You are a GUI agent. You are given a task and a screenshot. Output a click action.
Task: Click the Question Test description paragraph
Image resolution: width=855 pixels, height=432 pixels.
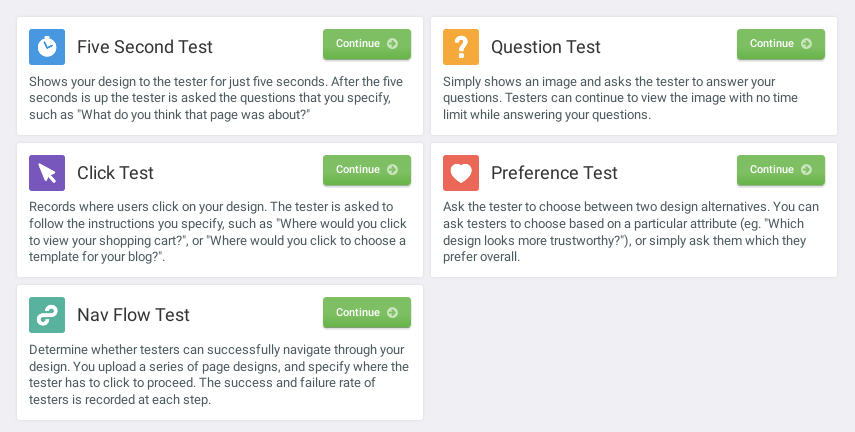(632, 98)
